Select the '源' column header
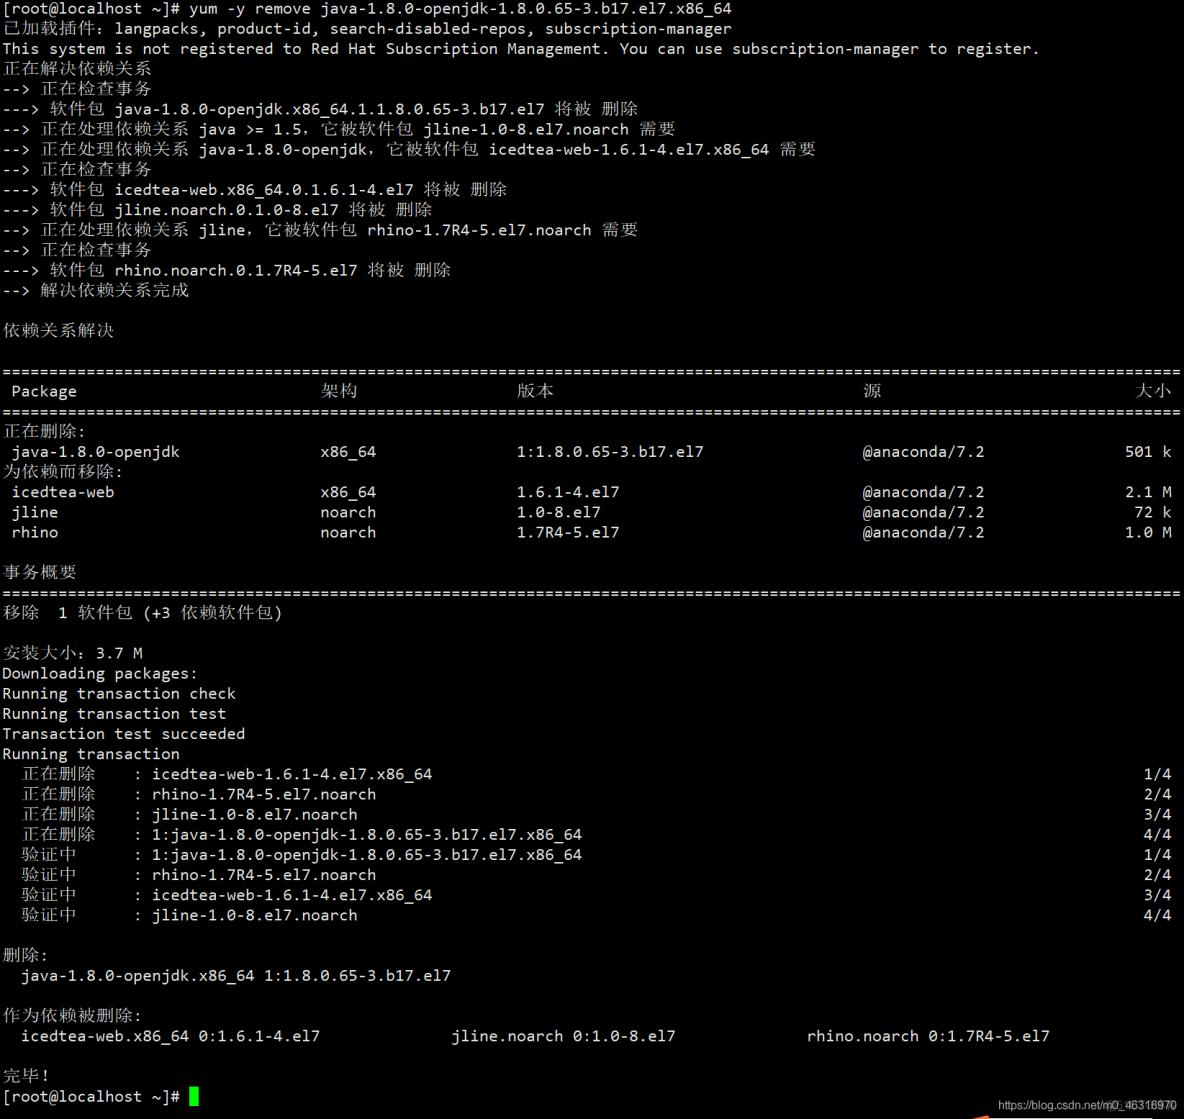 872,391
